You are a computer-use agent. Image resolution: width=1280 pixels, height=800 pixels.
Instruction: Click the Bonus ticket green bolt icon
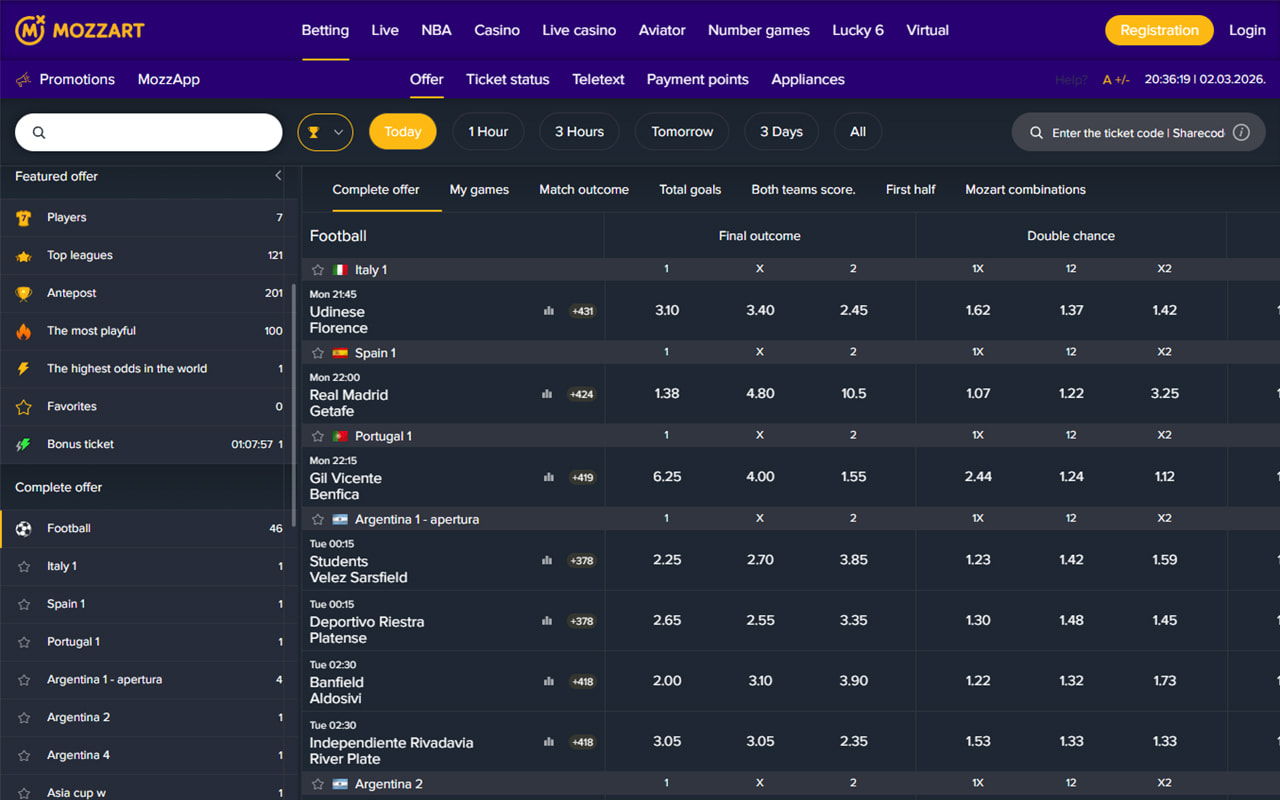tap(24, 444)
